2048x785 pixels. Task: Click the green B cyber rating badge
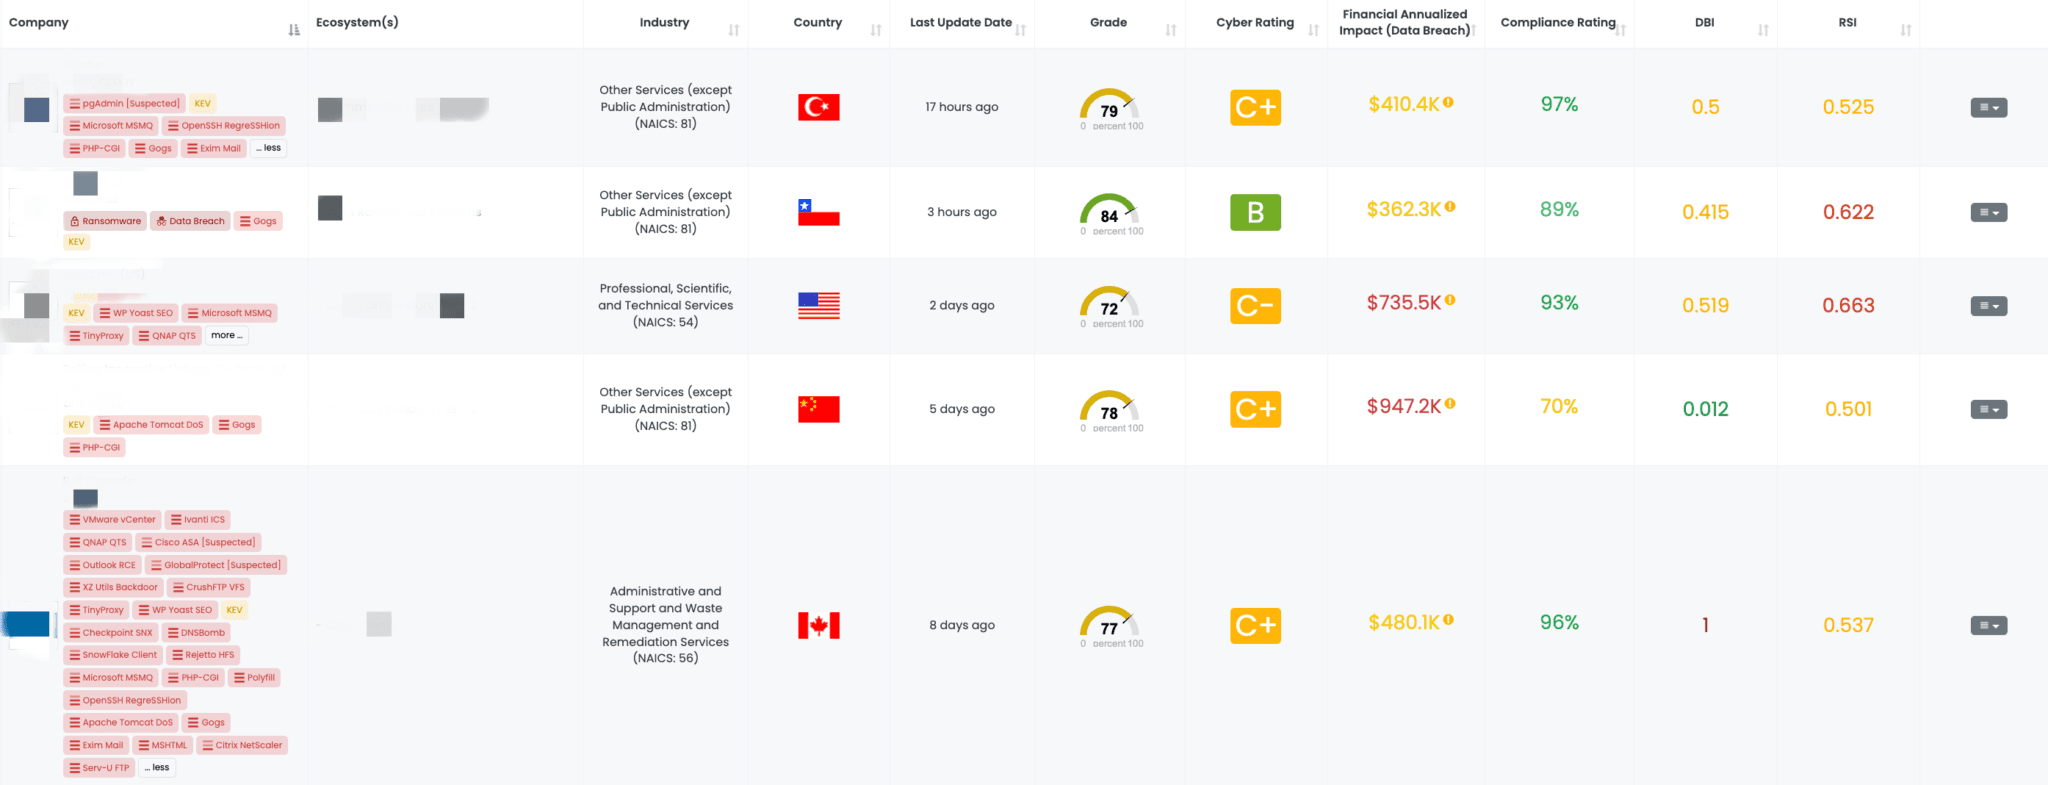(x=1255, y=212)
